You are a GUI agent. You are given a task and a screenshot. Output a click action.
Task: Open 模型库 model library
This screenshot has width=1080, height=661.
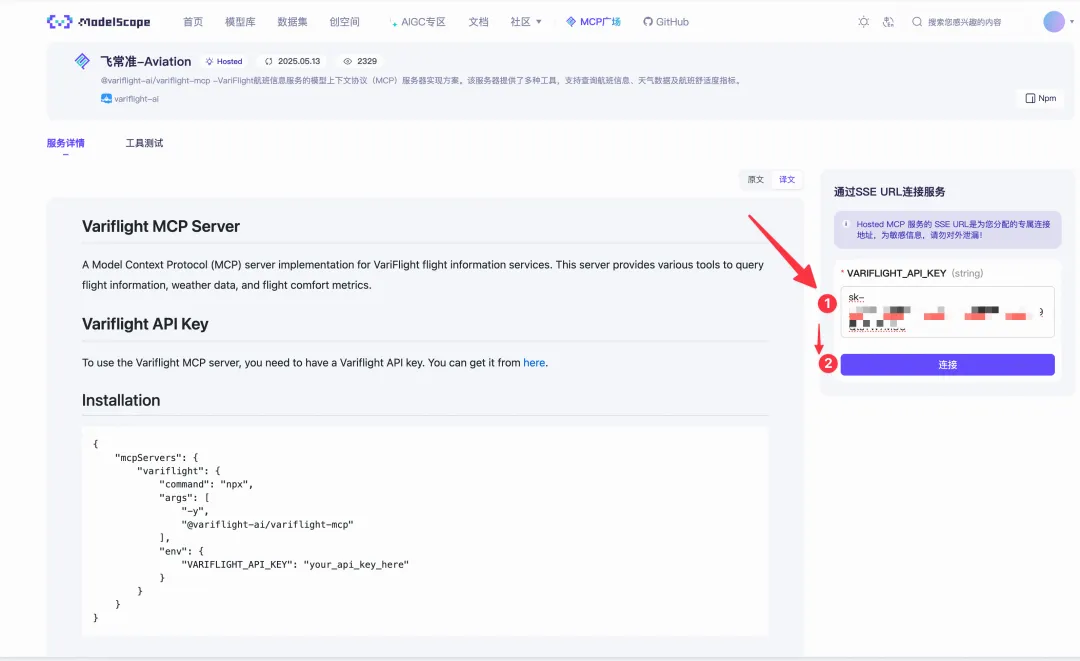tap(240, 22)
